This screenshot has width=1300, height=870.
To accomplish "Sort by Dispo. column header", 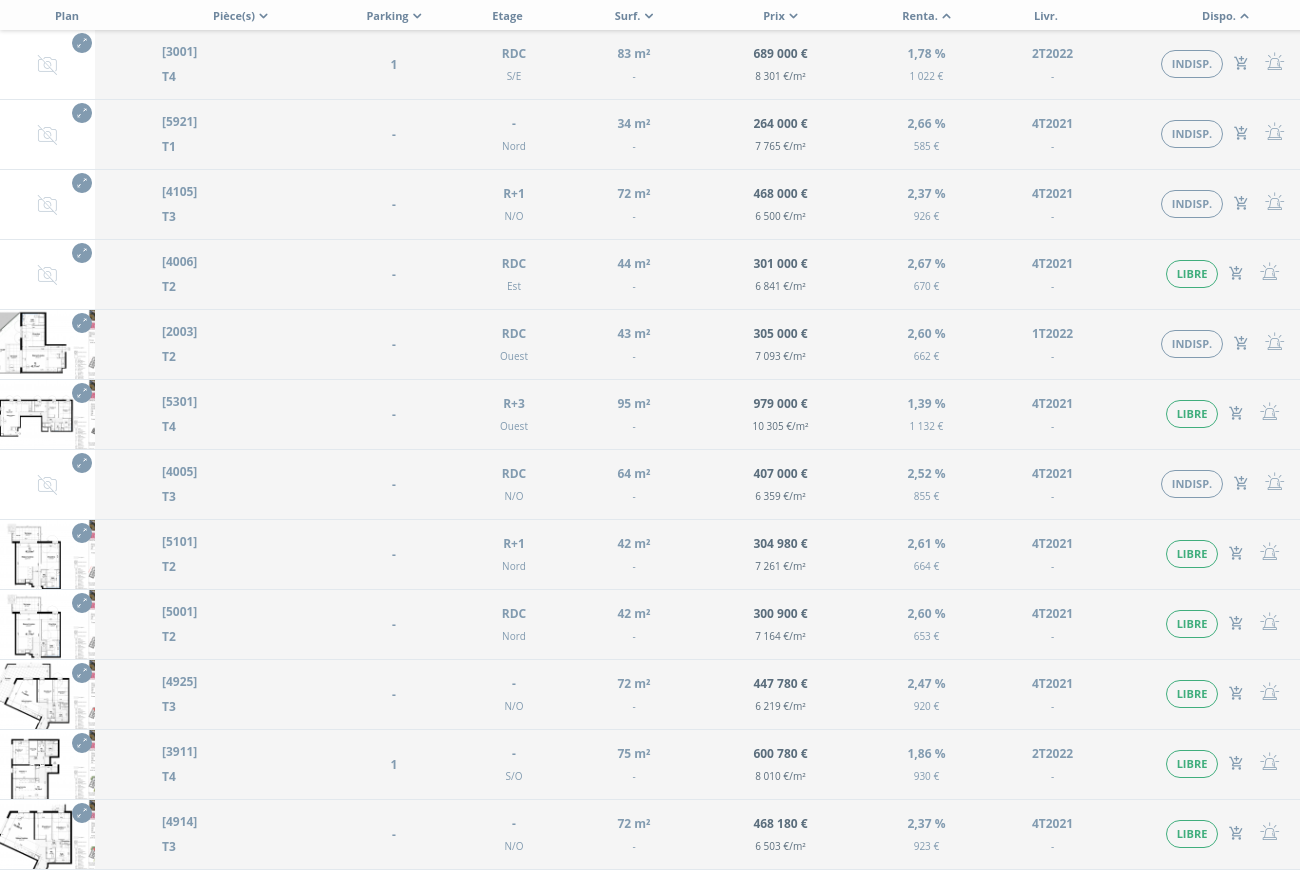I will (x=1225, y=16).
